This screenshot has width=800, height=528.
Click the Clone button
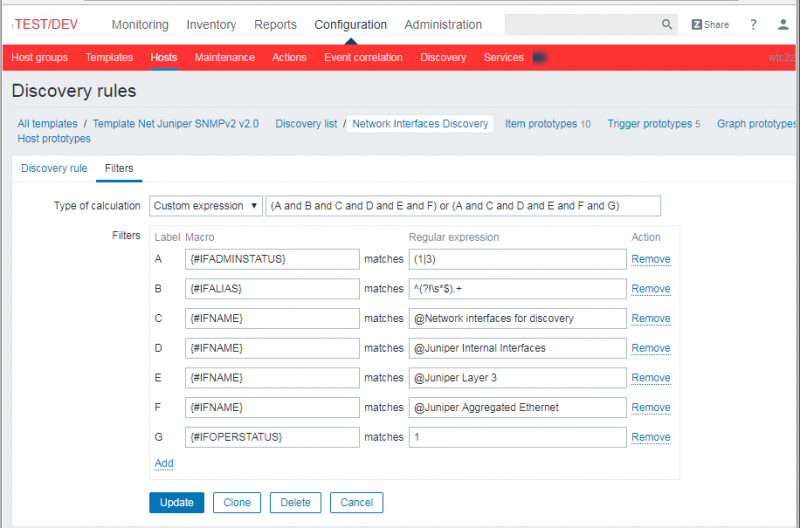237,503
